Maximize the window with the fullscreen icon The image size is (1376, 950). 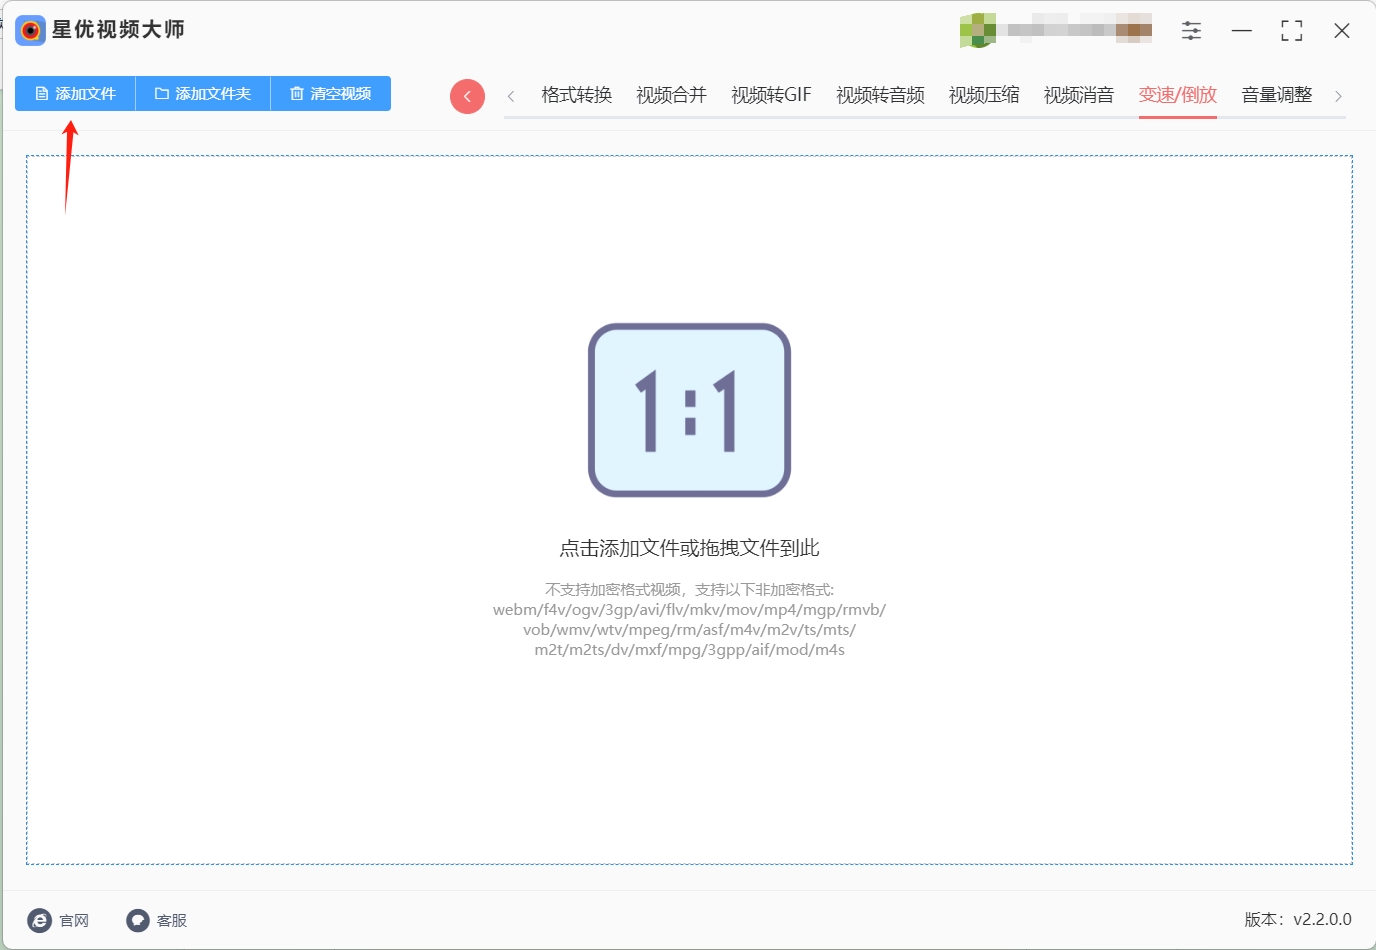[1291, 31]
